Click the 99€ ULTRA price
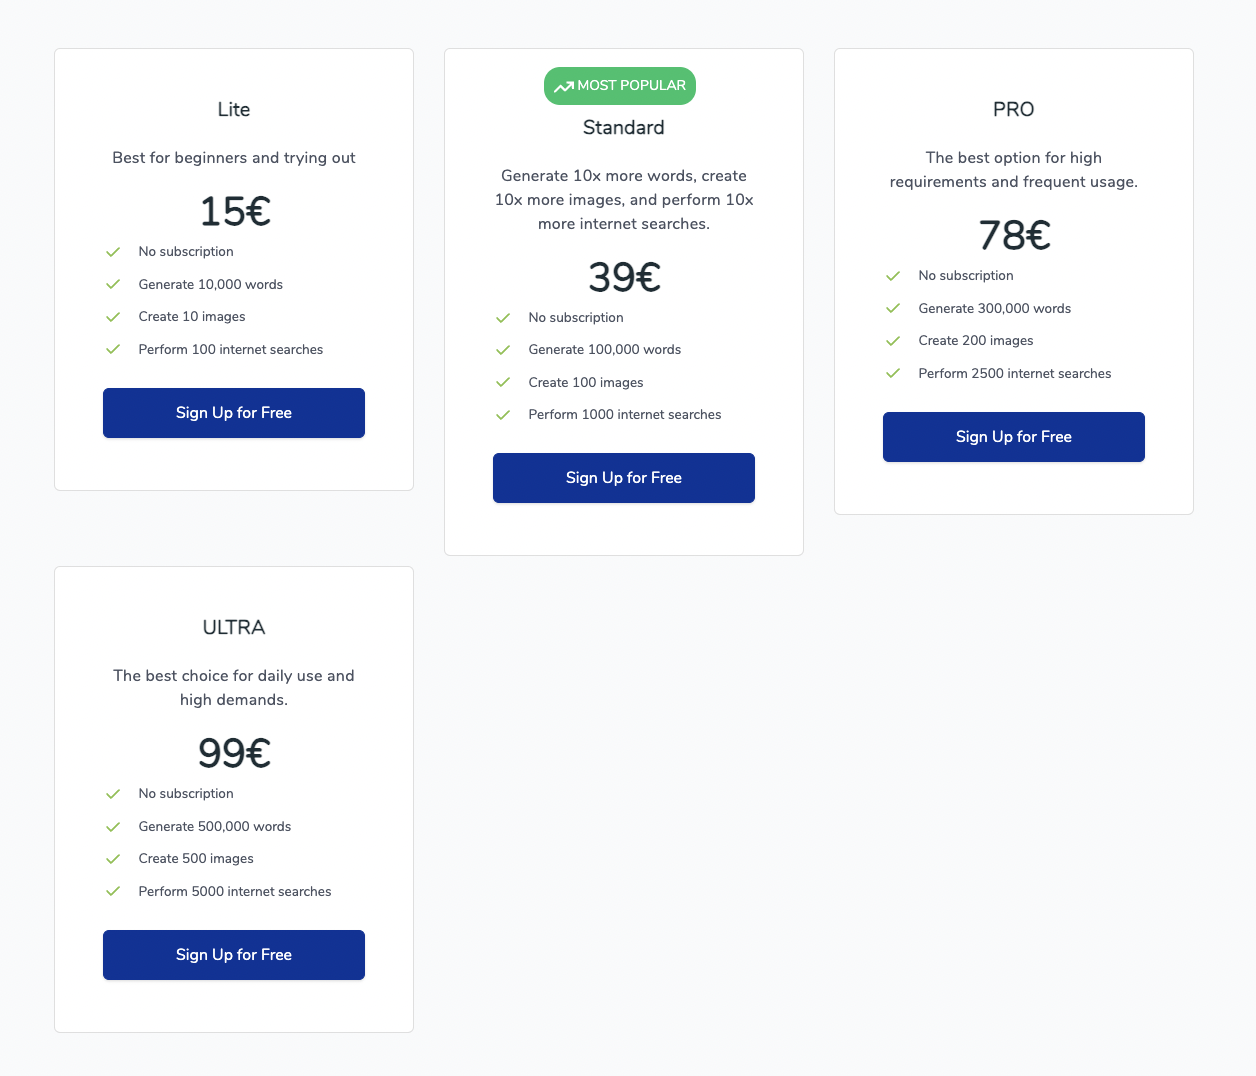 (x=234, y=753)
